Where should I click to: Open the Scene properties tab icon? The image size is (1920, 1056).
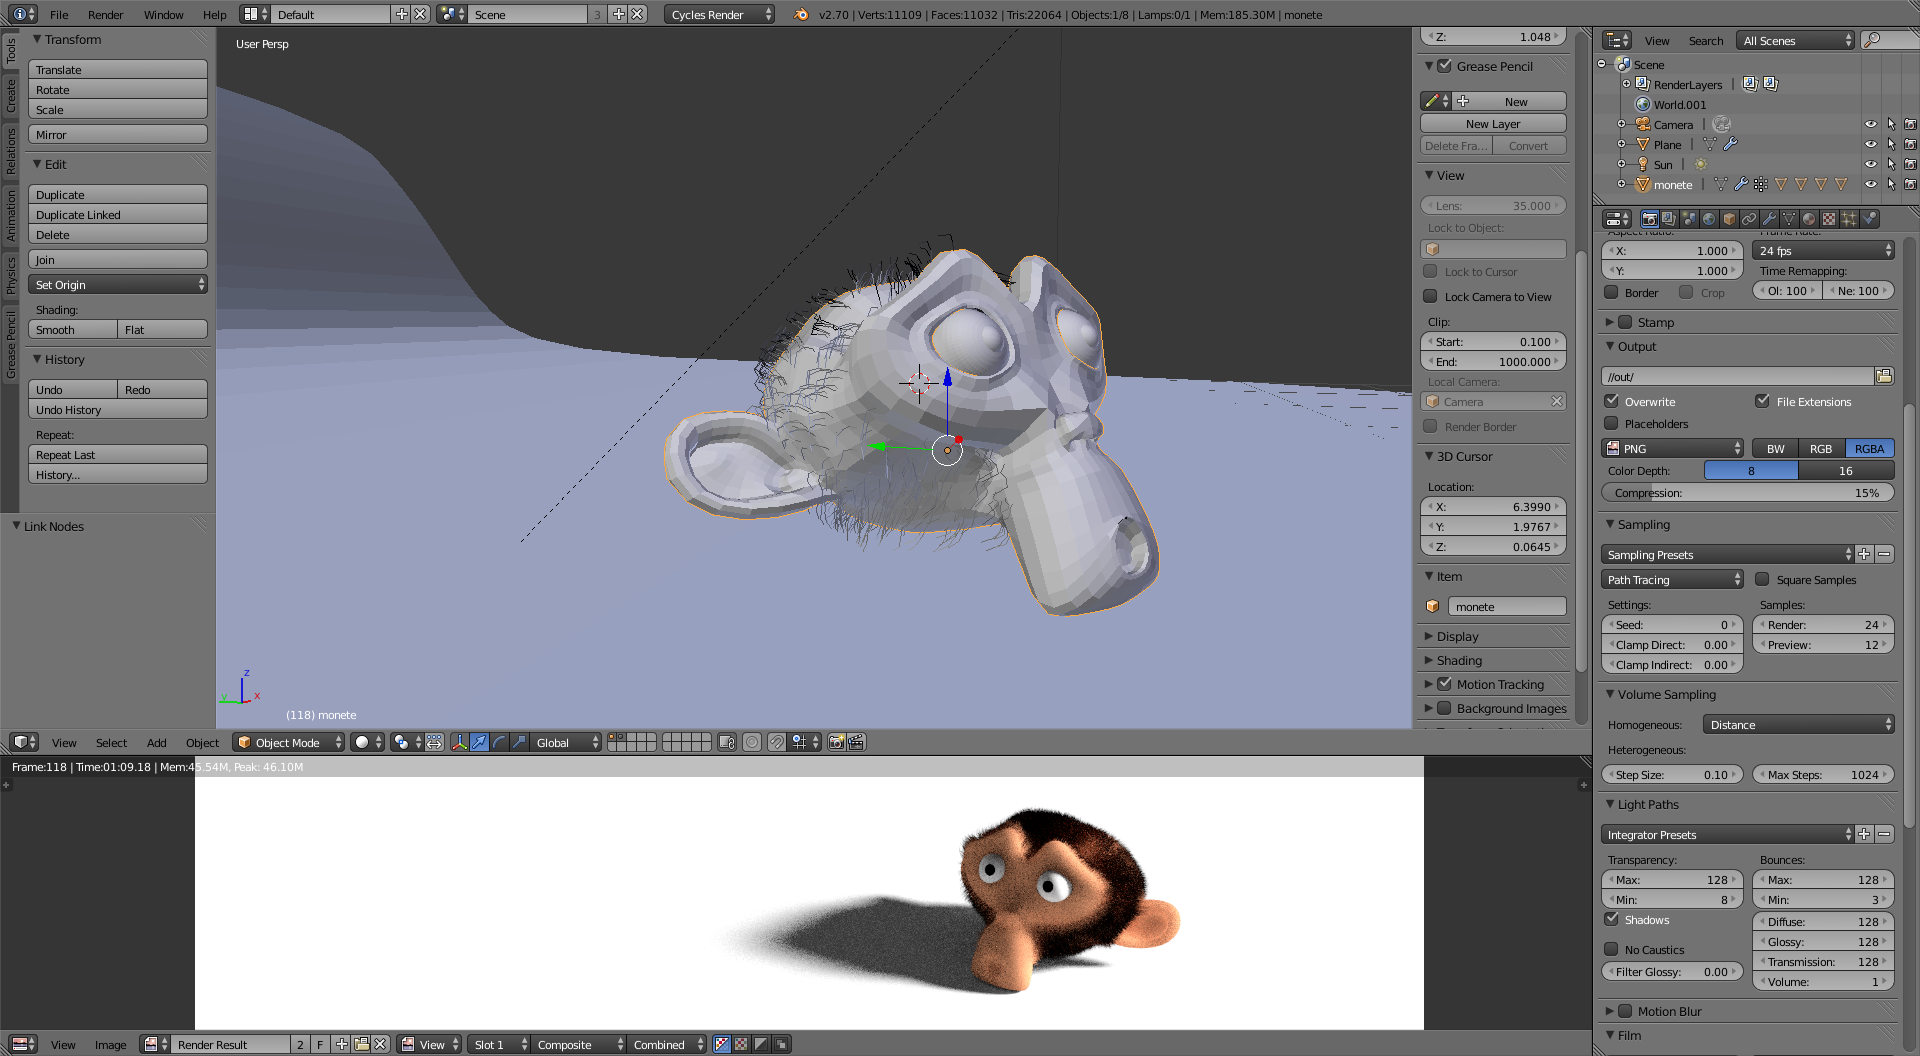(1689, 219)
